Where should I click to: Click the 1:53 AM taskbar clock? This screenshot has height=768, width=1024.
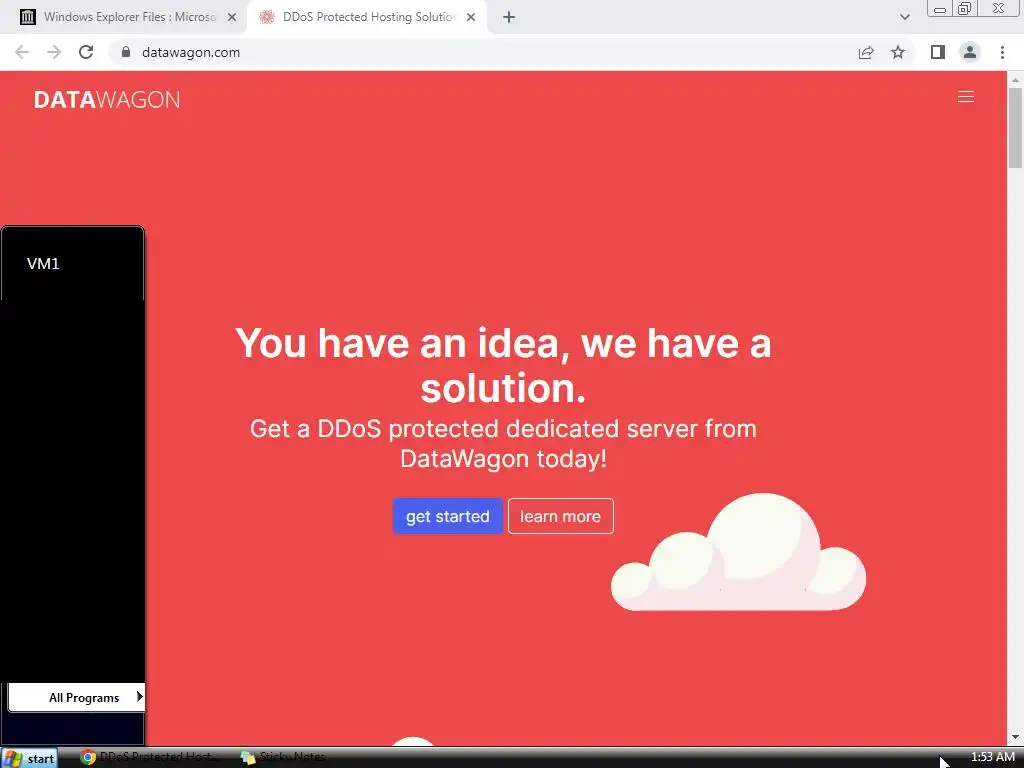point(993,757)
